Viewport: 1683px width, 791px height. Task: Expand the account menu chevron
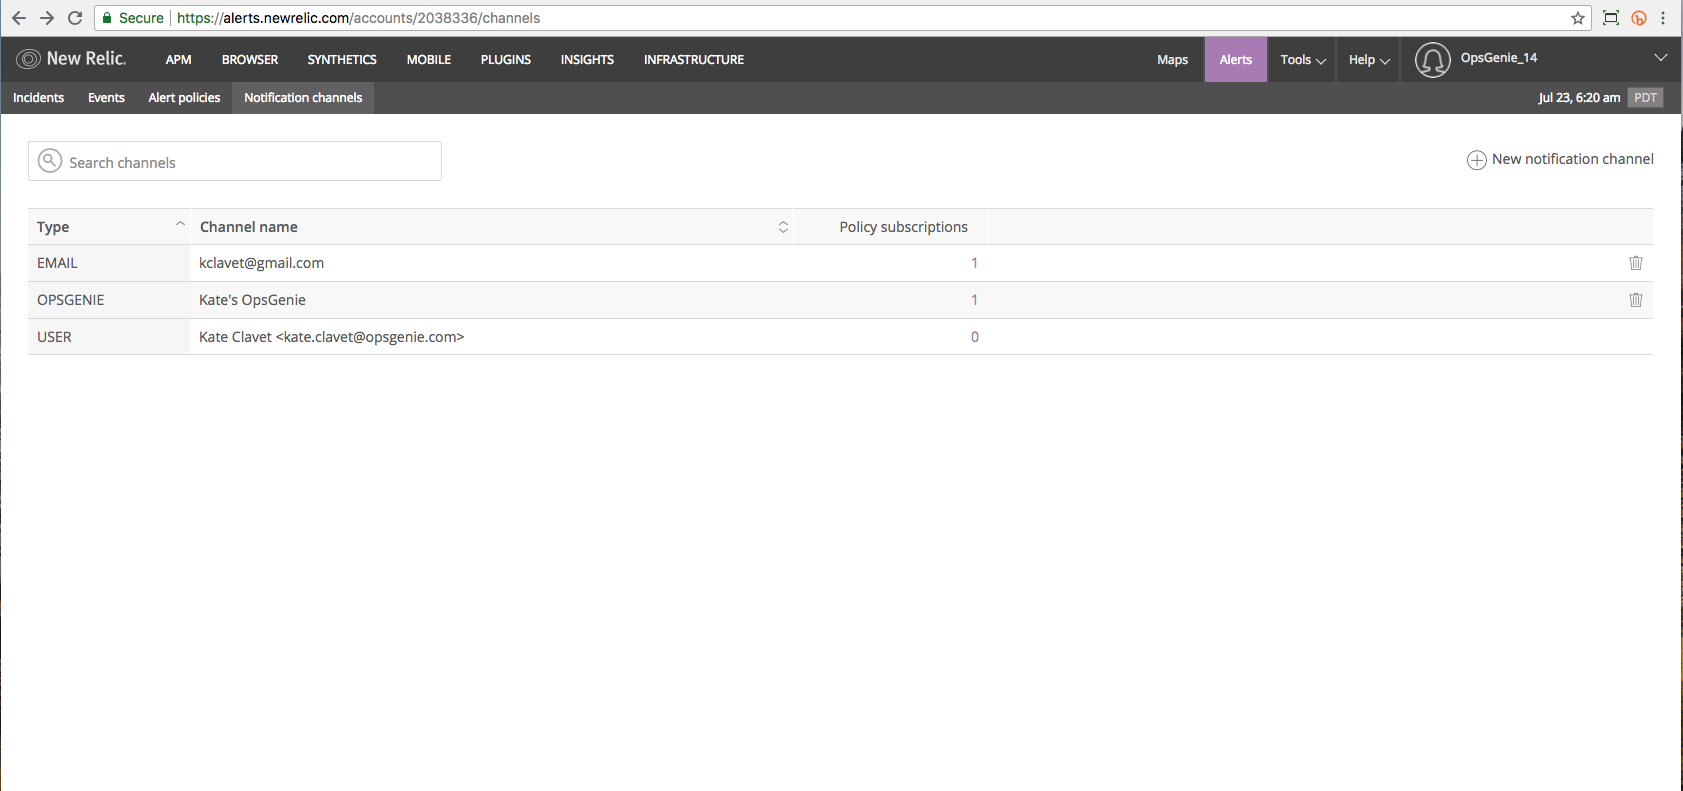coord(1661,58)
